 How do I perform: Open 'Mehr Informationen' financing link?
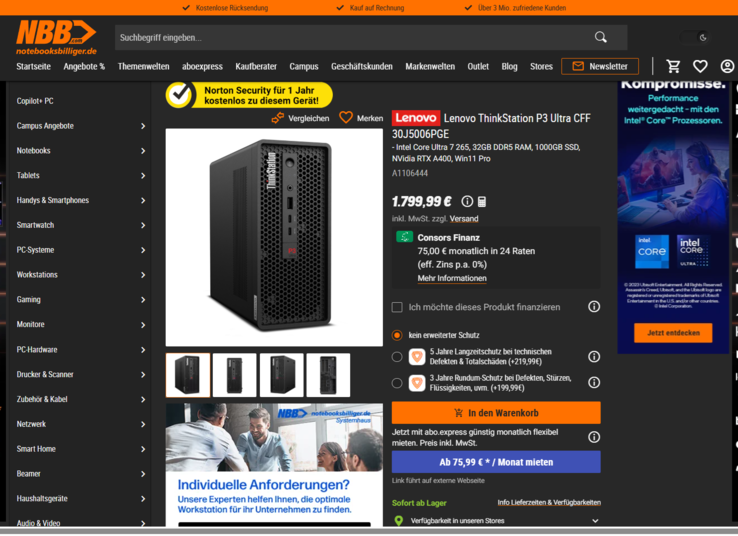click(x=452, y=278)
